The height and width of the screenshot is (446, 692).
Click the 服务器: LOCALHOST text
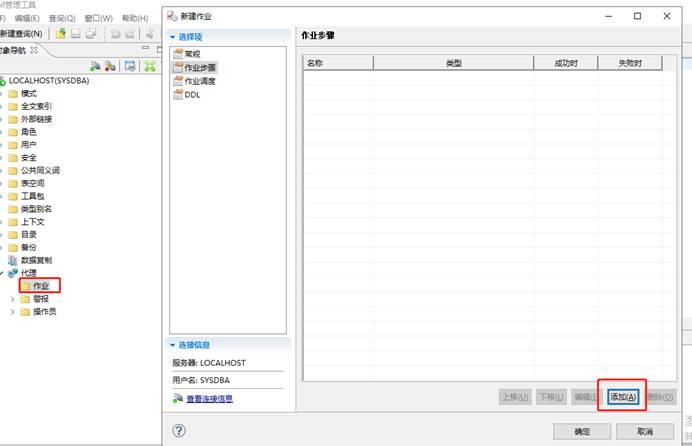[209, 363]
